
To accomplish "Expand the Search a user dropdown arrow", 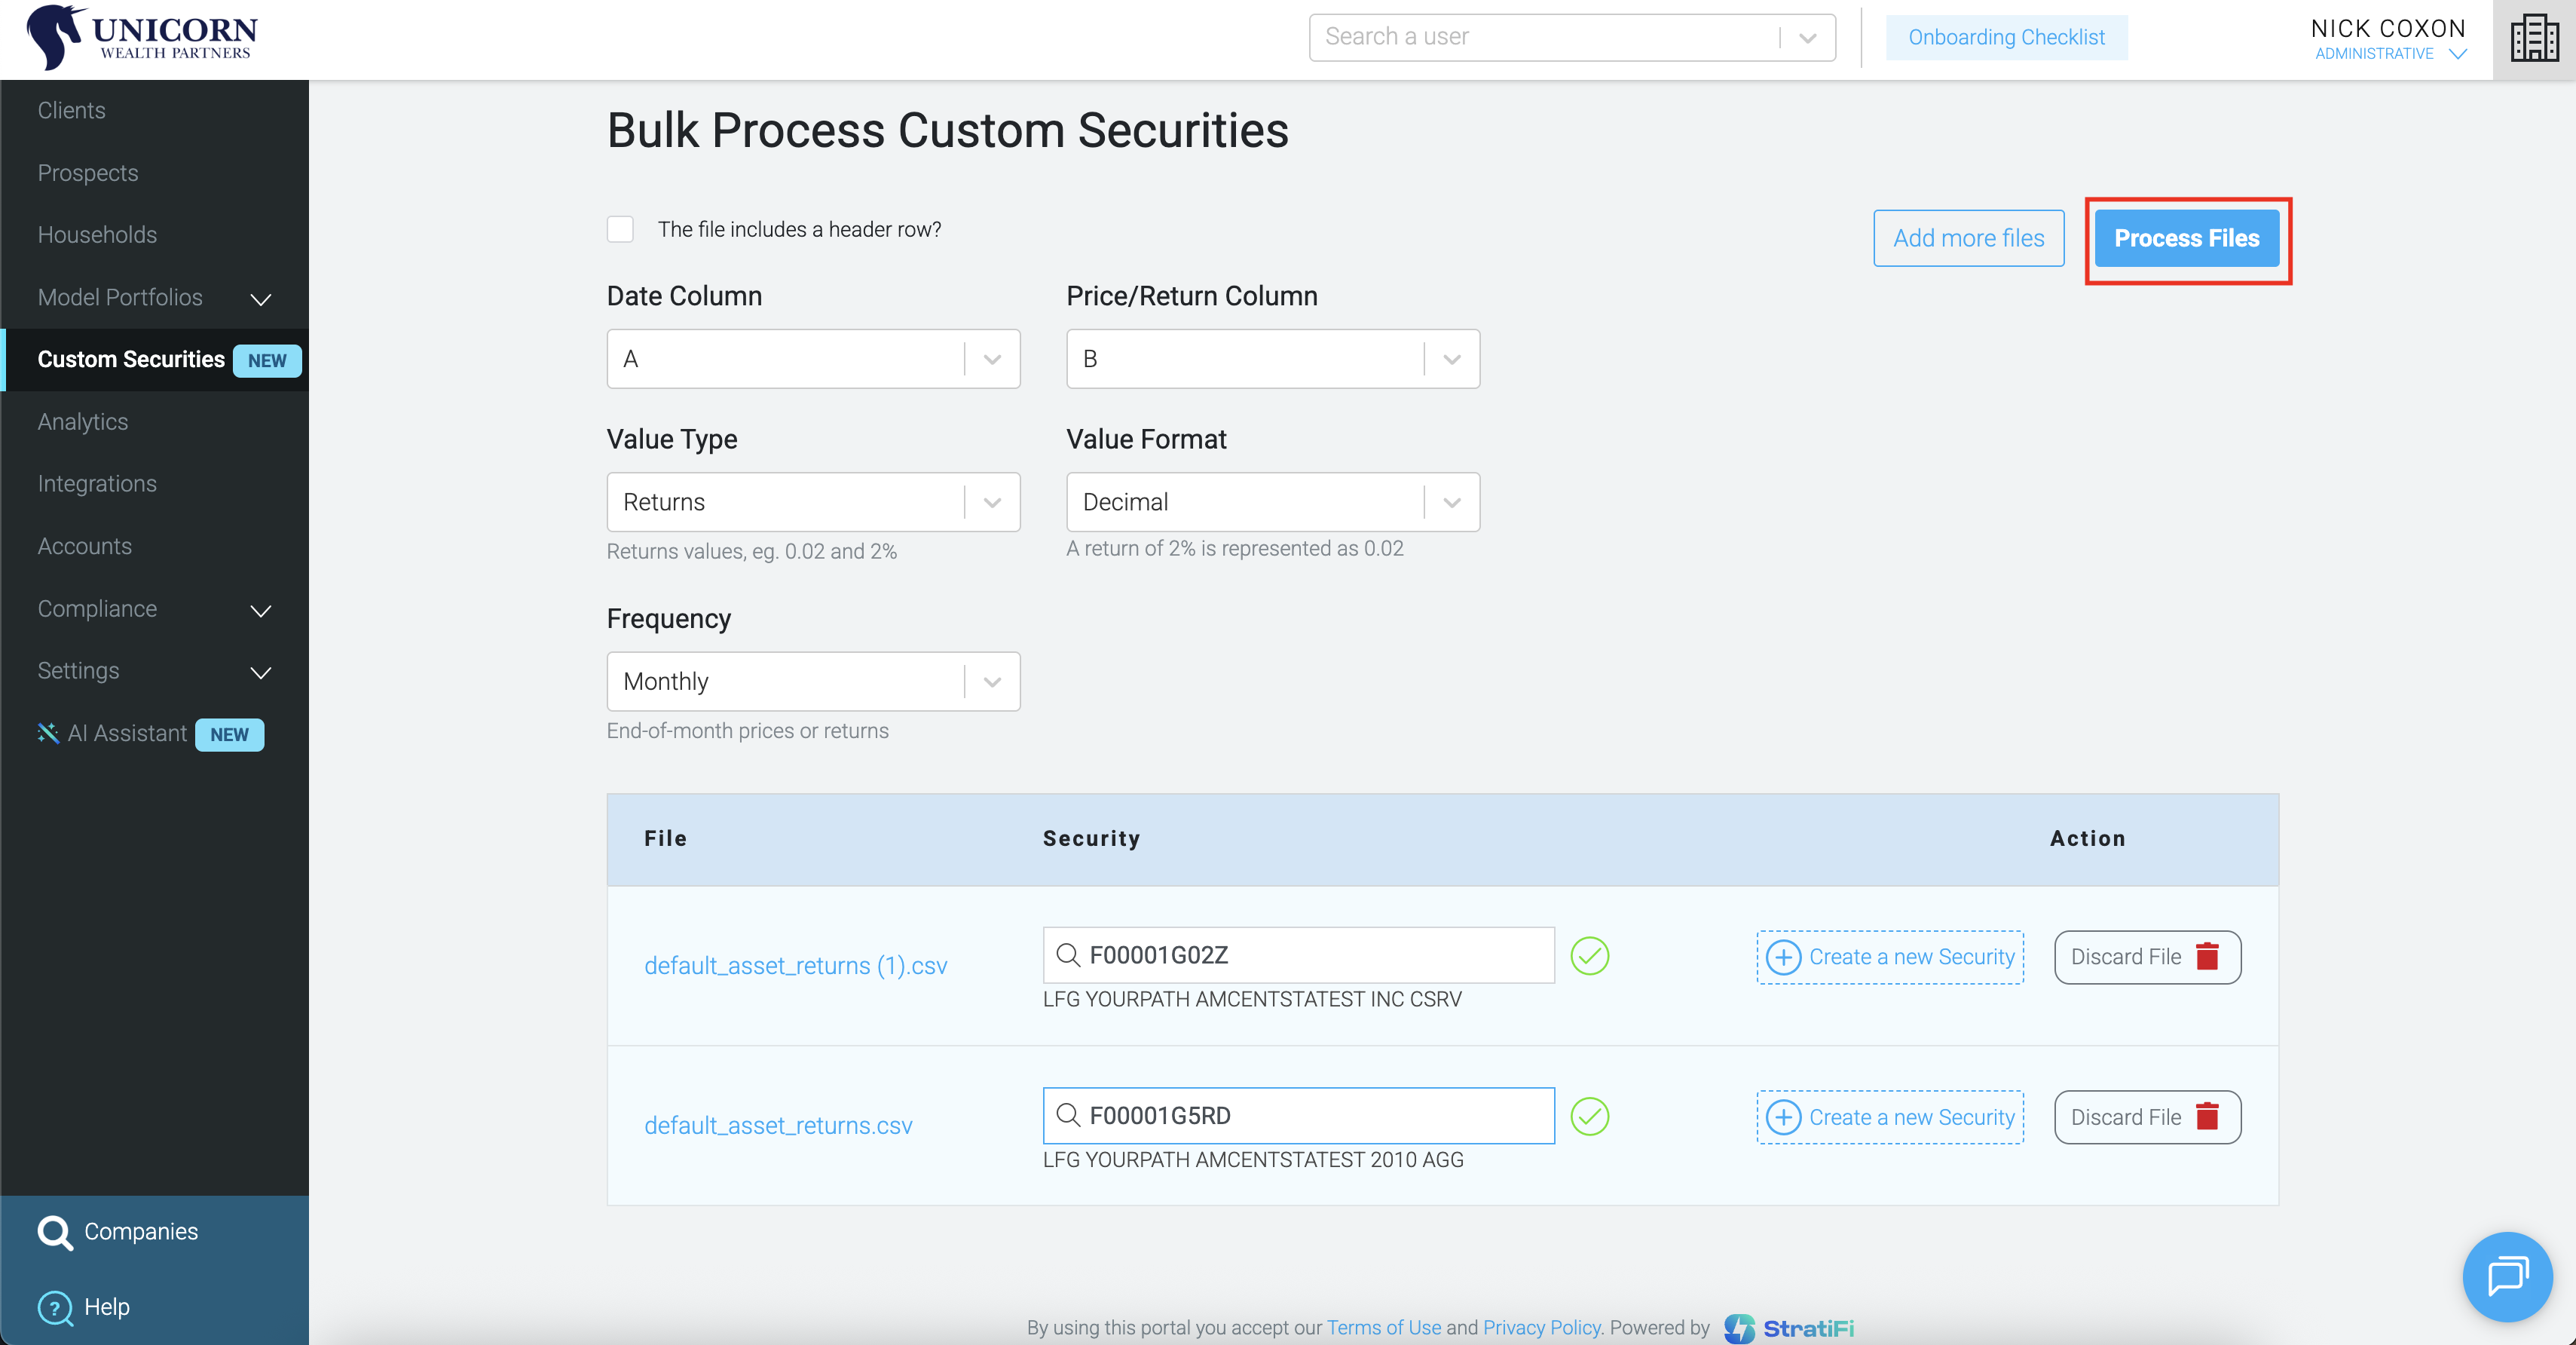I will 1807,38.
